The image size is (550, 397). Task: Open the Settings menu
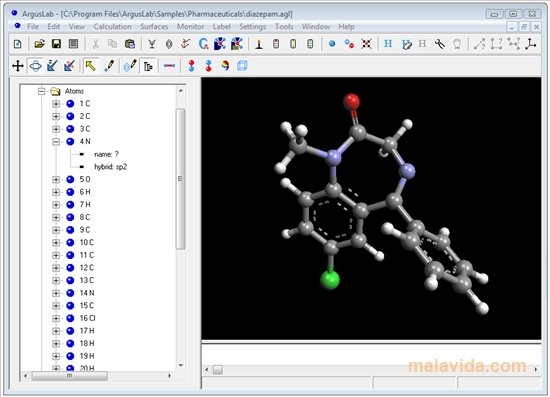[253, 27]
